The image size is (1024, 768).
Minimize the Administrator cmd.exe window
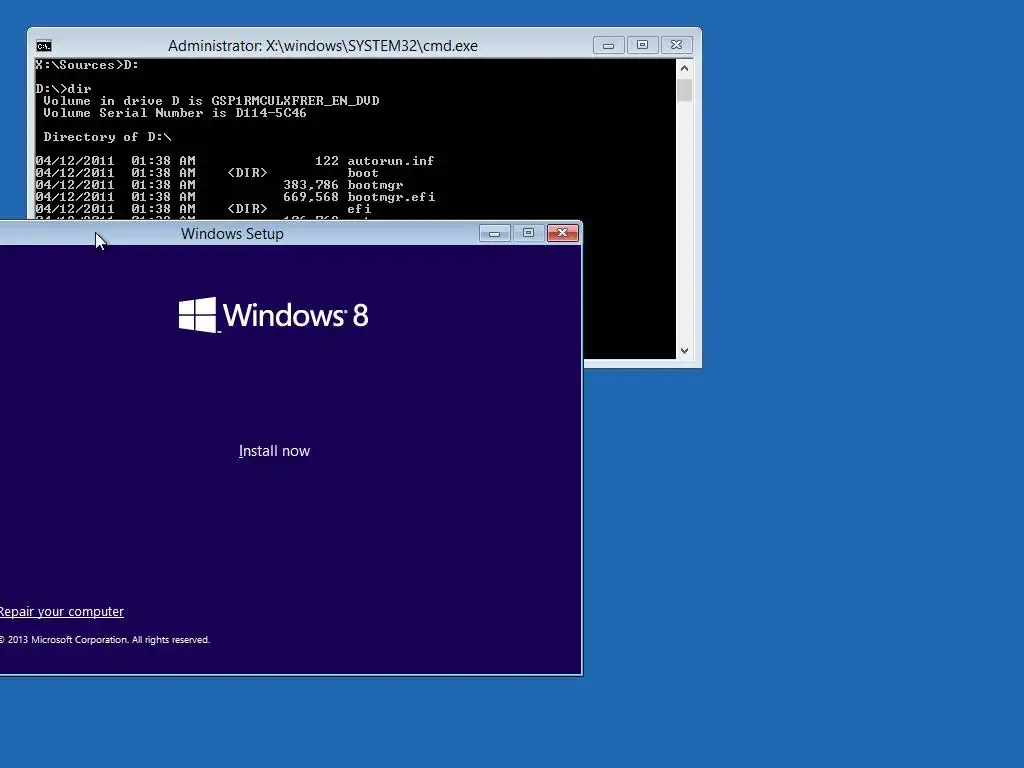[x=609, y=45]
